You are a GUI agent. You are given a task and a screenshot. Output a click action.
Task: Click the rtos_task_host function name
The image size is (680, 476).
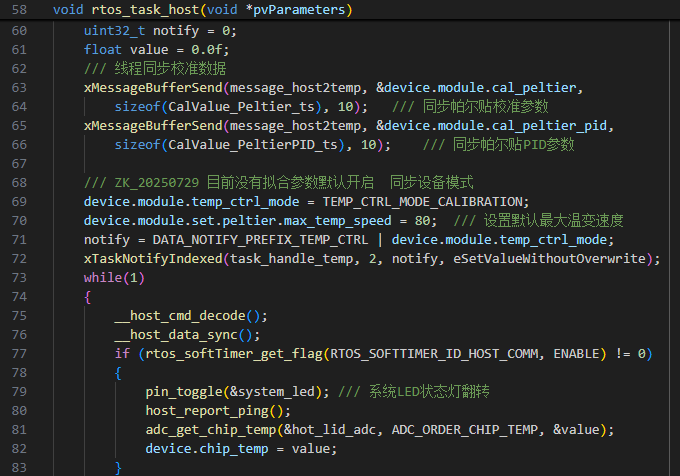tap(145, 10)
